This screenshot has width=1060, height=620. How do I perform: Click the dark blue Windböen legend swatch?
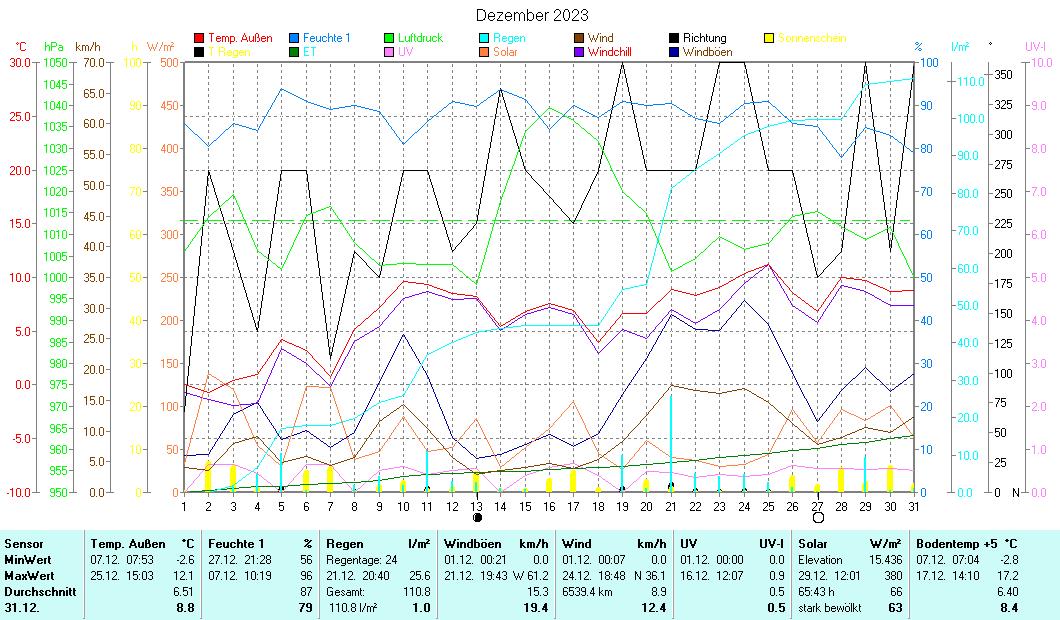[x=674, y=52]
